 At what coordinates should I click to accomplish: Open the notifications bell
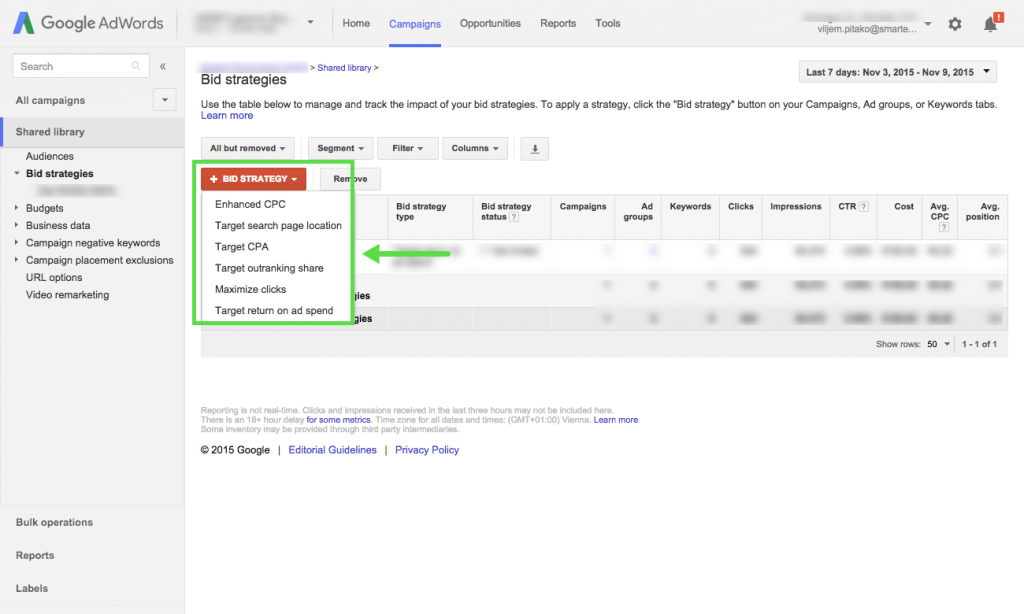[991, 24]
